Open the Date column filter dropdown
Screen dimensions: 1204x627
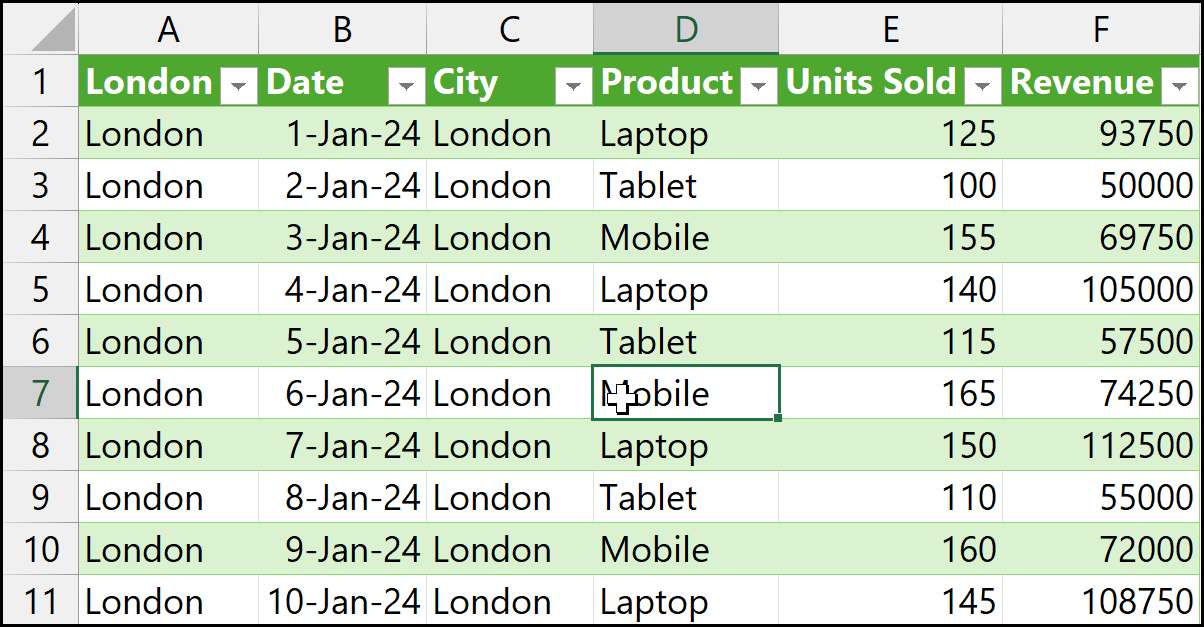(406, 87)
